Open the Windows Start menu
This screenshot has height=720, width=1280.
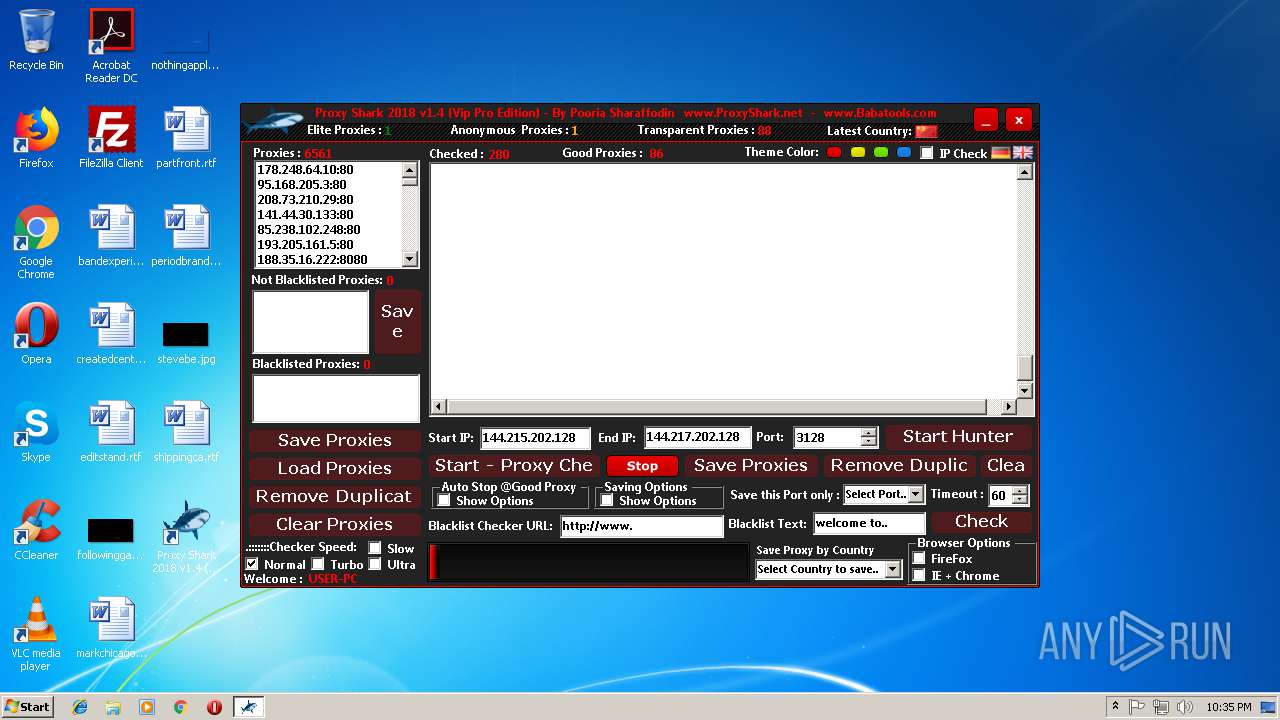(x=27, y=707)
